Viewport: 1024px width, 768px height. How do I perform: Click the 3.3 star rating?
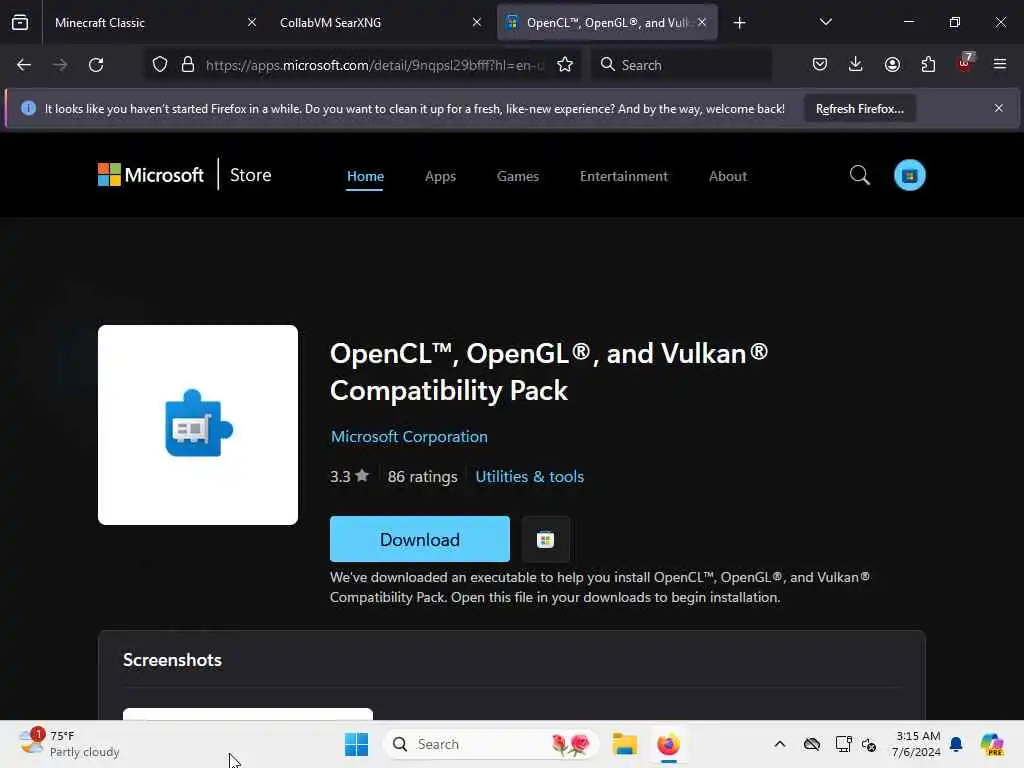click(349, 477)
